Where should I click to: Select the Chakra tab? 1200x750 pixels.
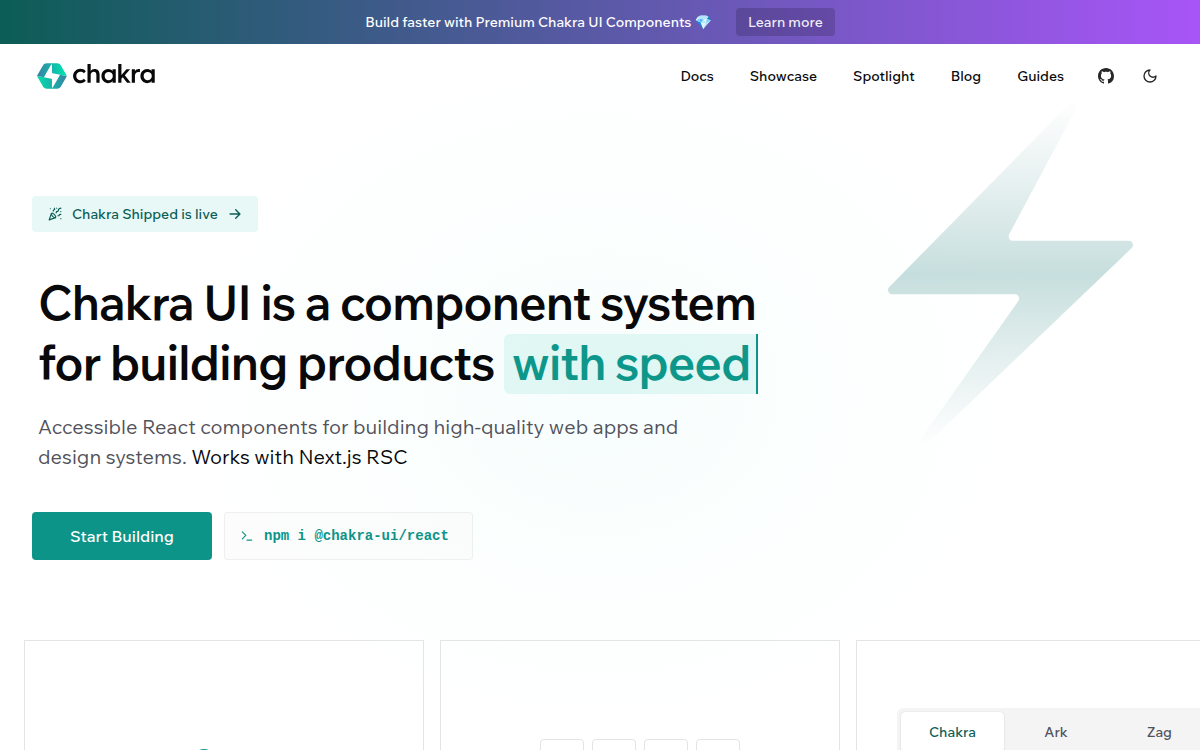(x=952, y=732)
